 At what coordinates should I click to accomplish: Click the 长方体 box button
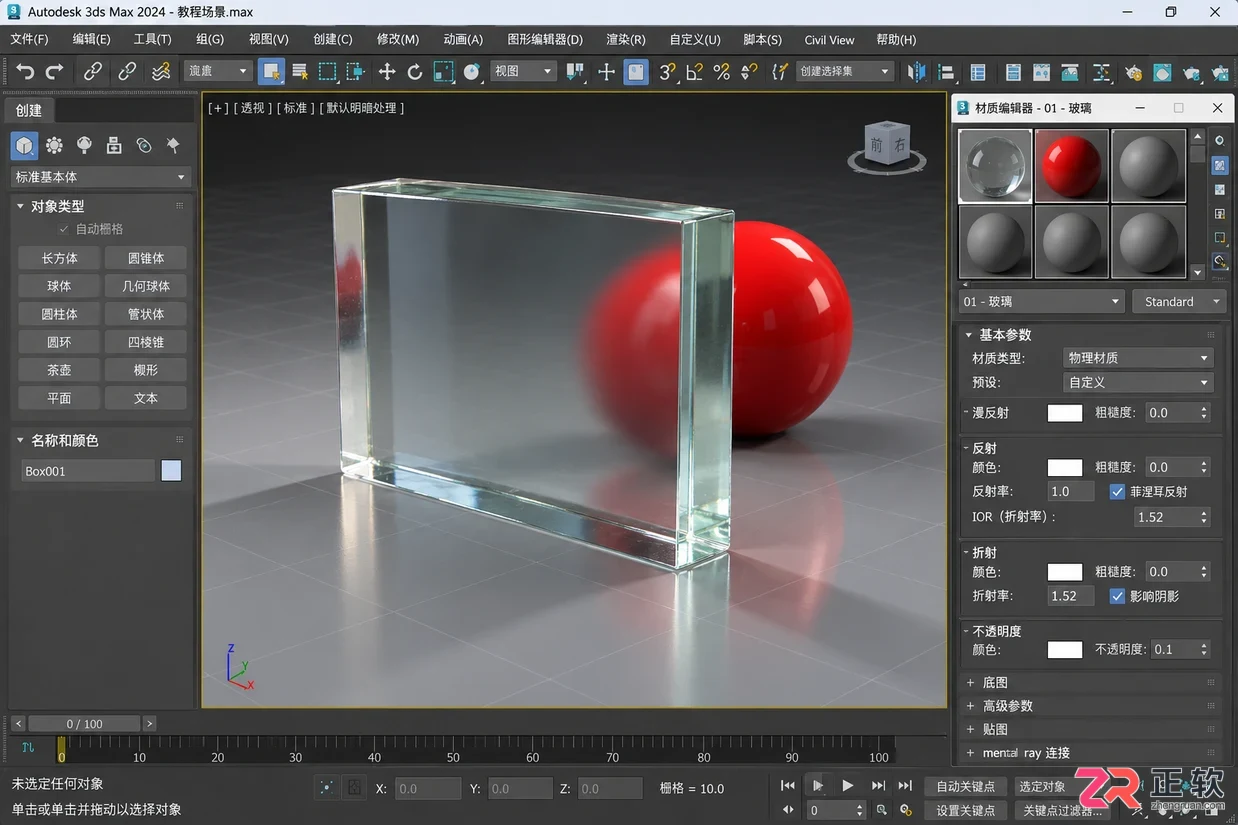point(59,258)
